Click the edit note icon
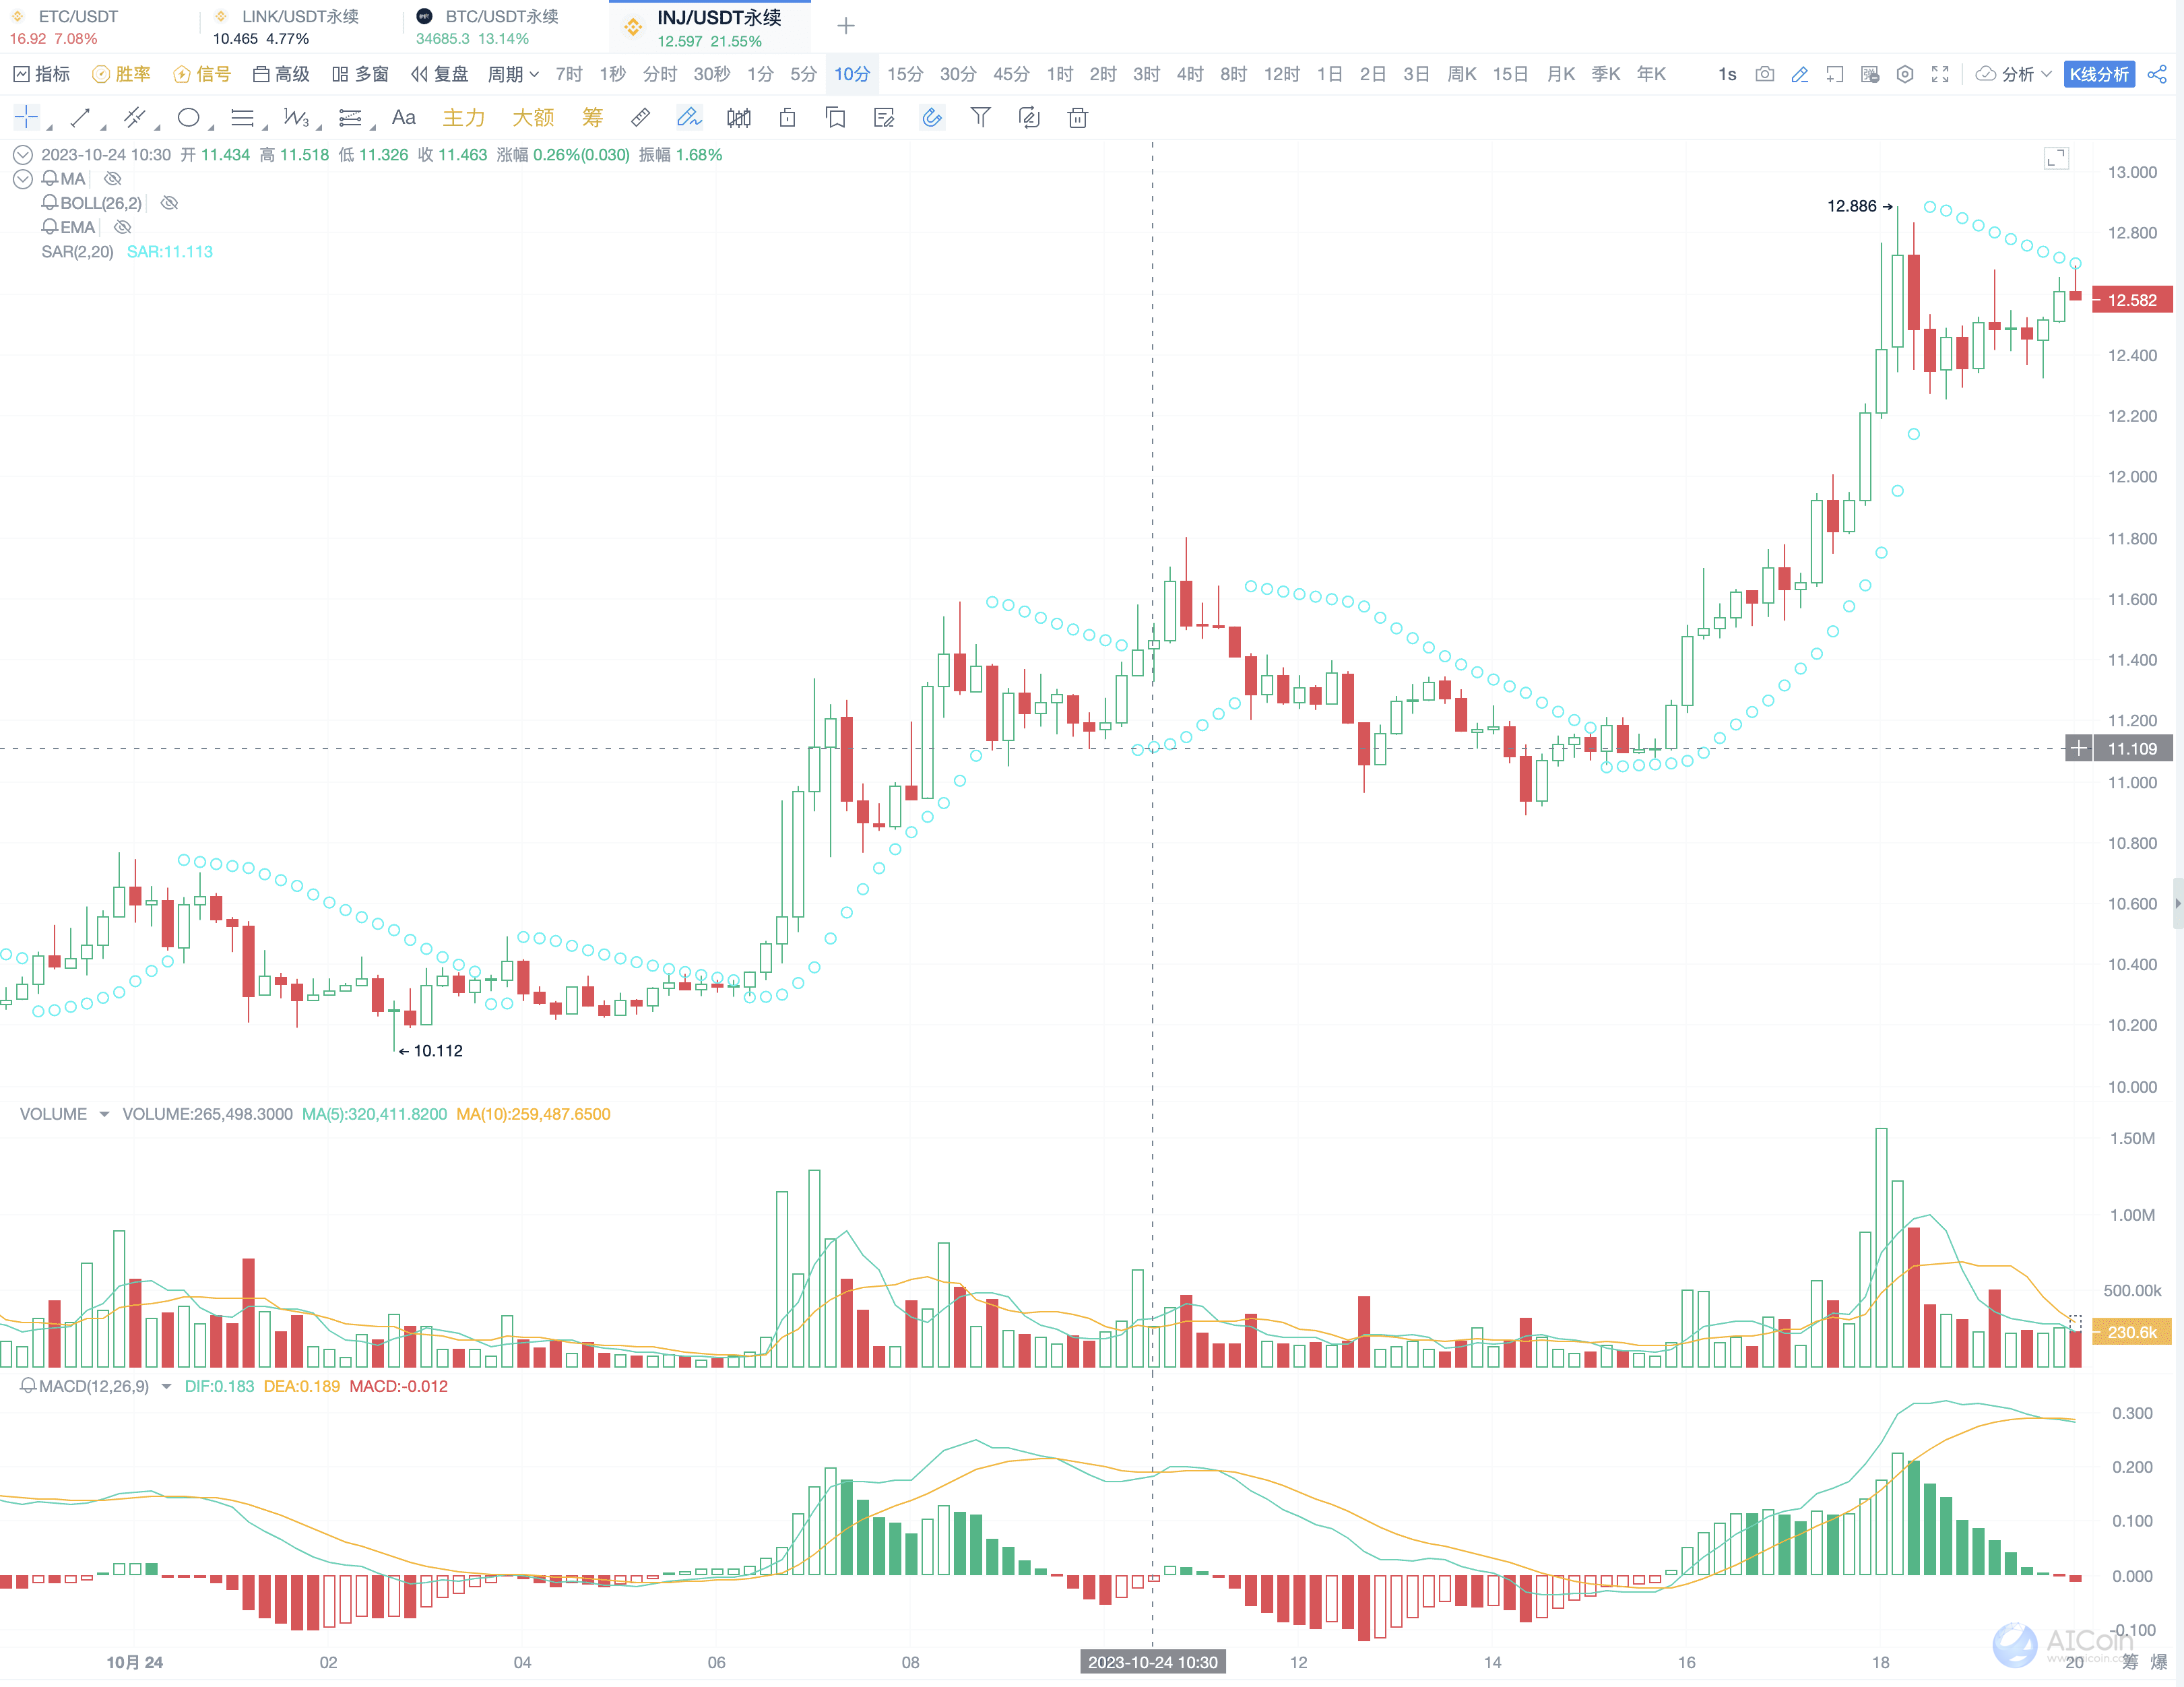The height and width of the screenshot is (1687, 2184). 884,118
